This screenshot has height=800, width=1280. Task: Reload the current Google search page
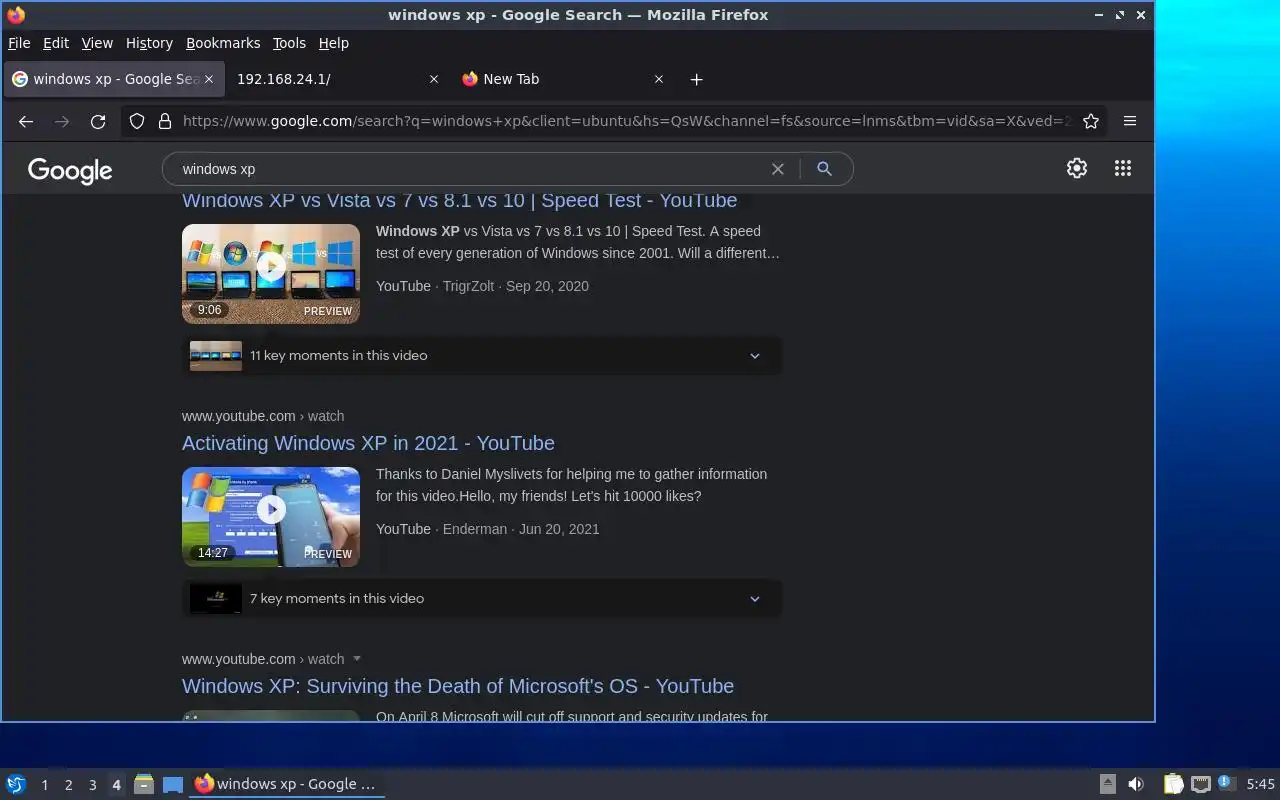pos(98,121)
